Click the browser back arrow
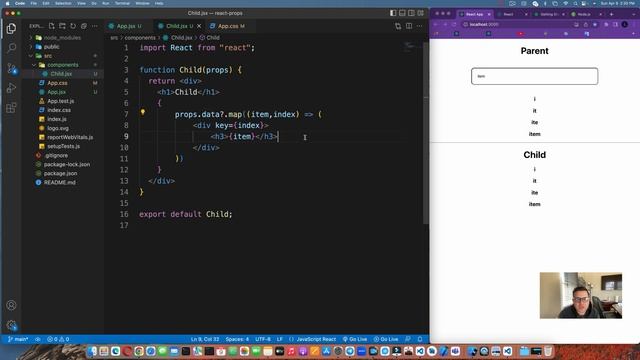 pyautogui.click(x=436, y=24)
